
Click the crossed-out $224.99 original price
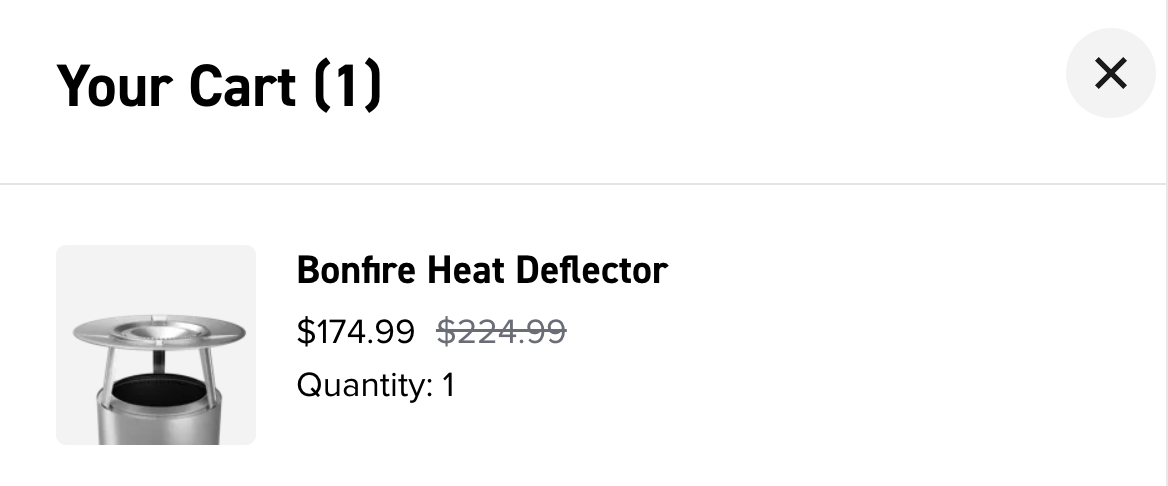[502, 331]
